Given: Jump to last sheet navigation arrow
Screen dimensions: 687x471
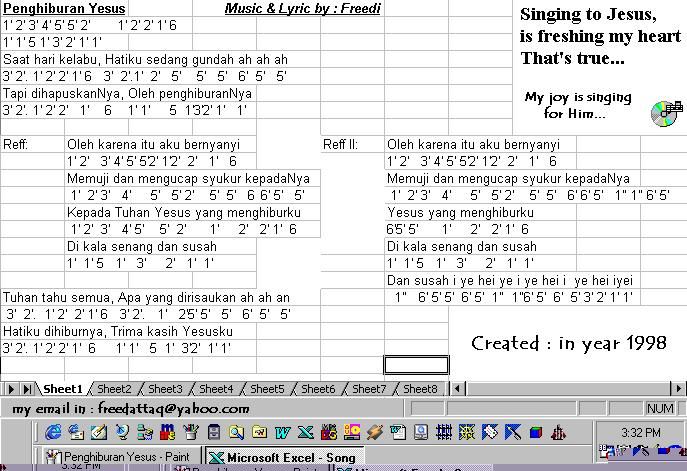Looking at the screenshot, I should 27,389.
